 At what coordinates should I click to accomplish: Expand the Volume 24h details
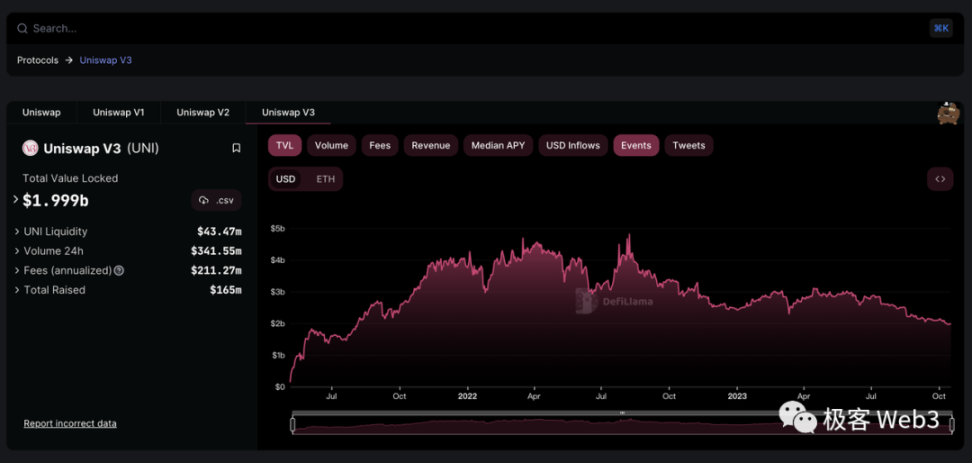17,251
